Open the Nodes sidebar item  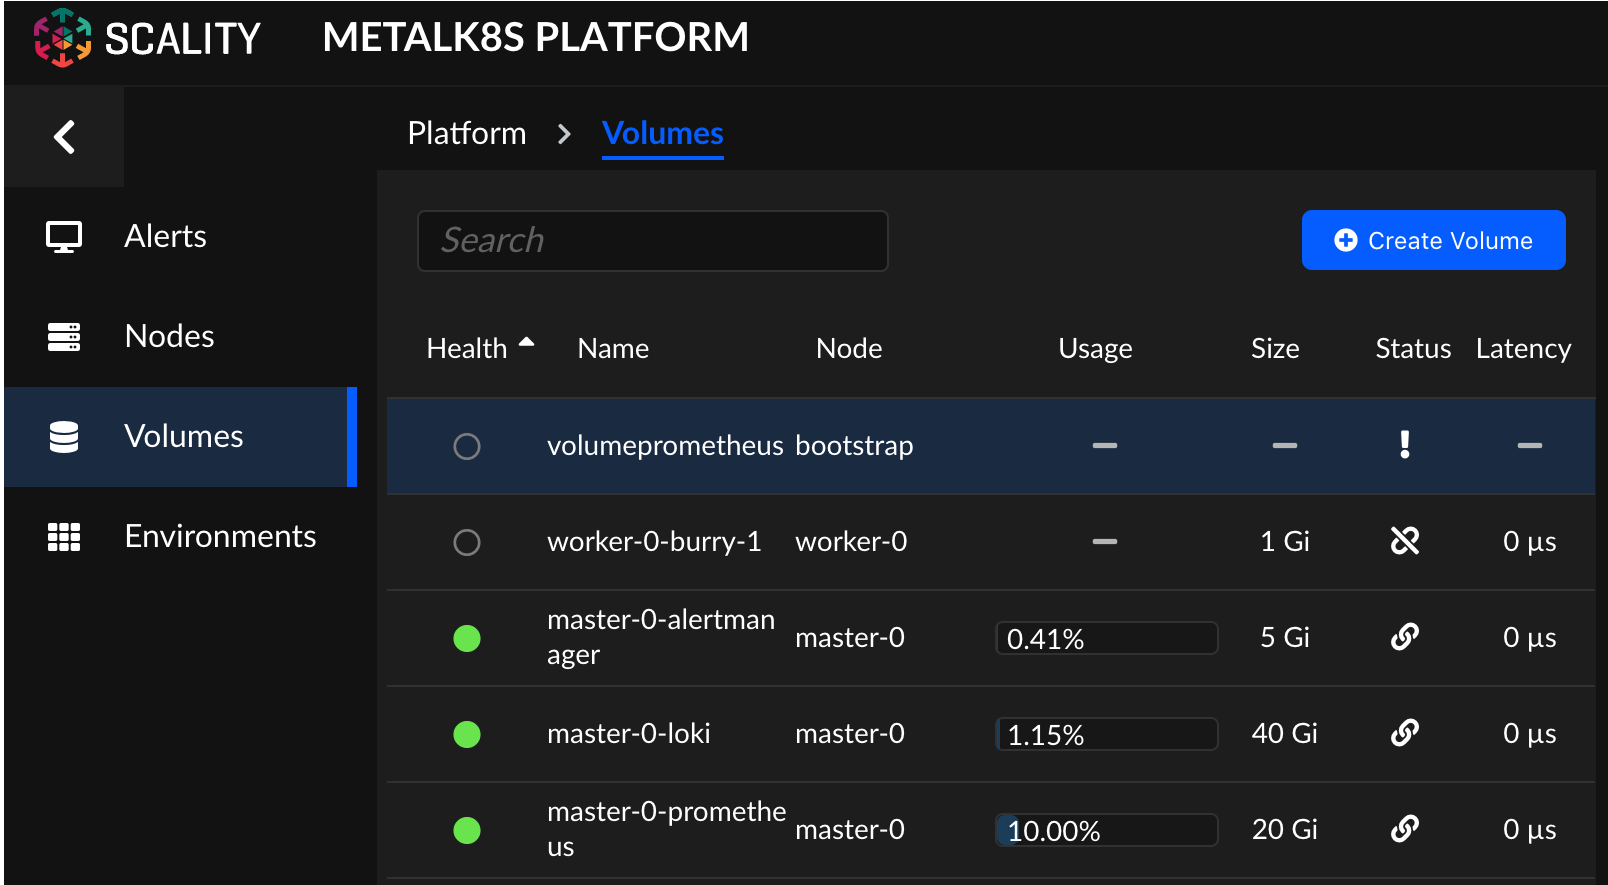click(180, 337)
